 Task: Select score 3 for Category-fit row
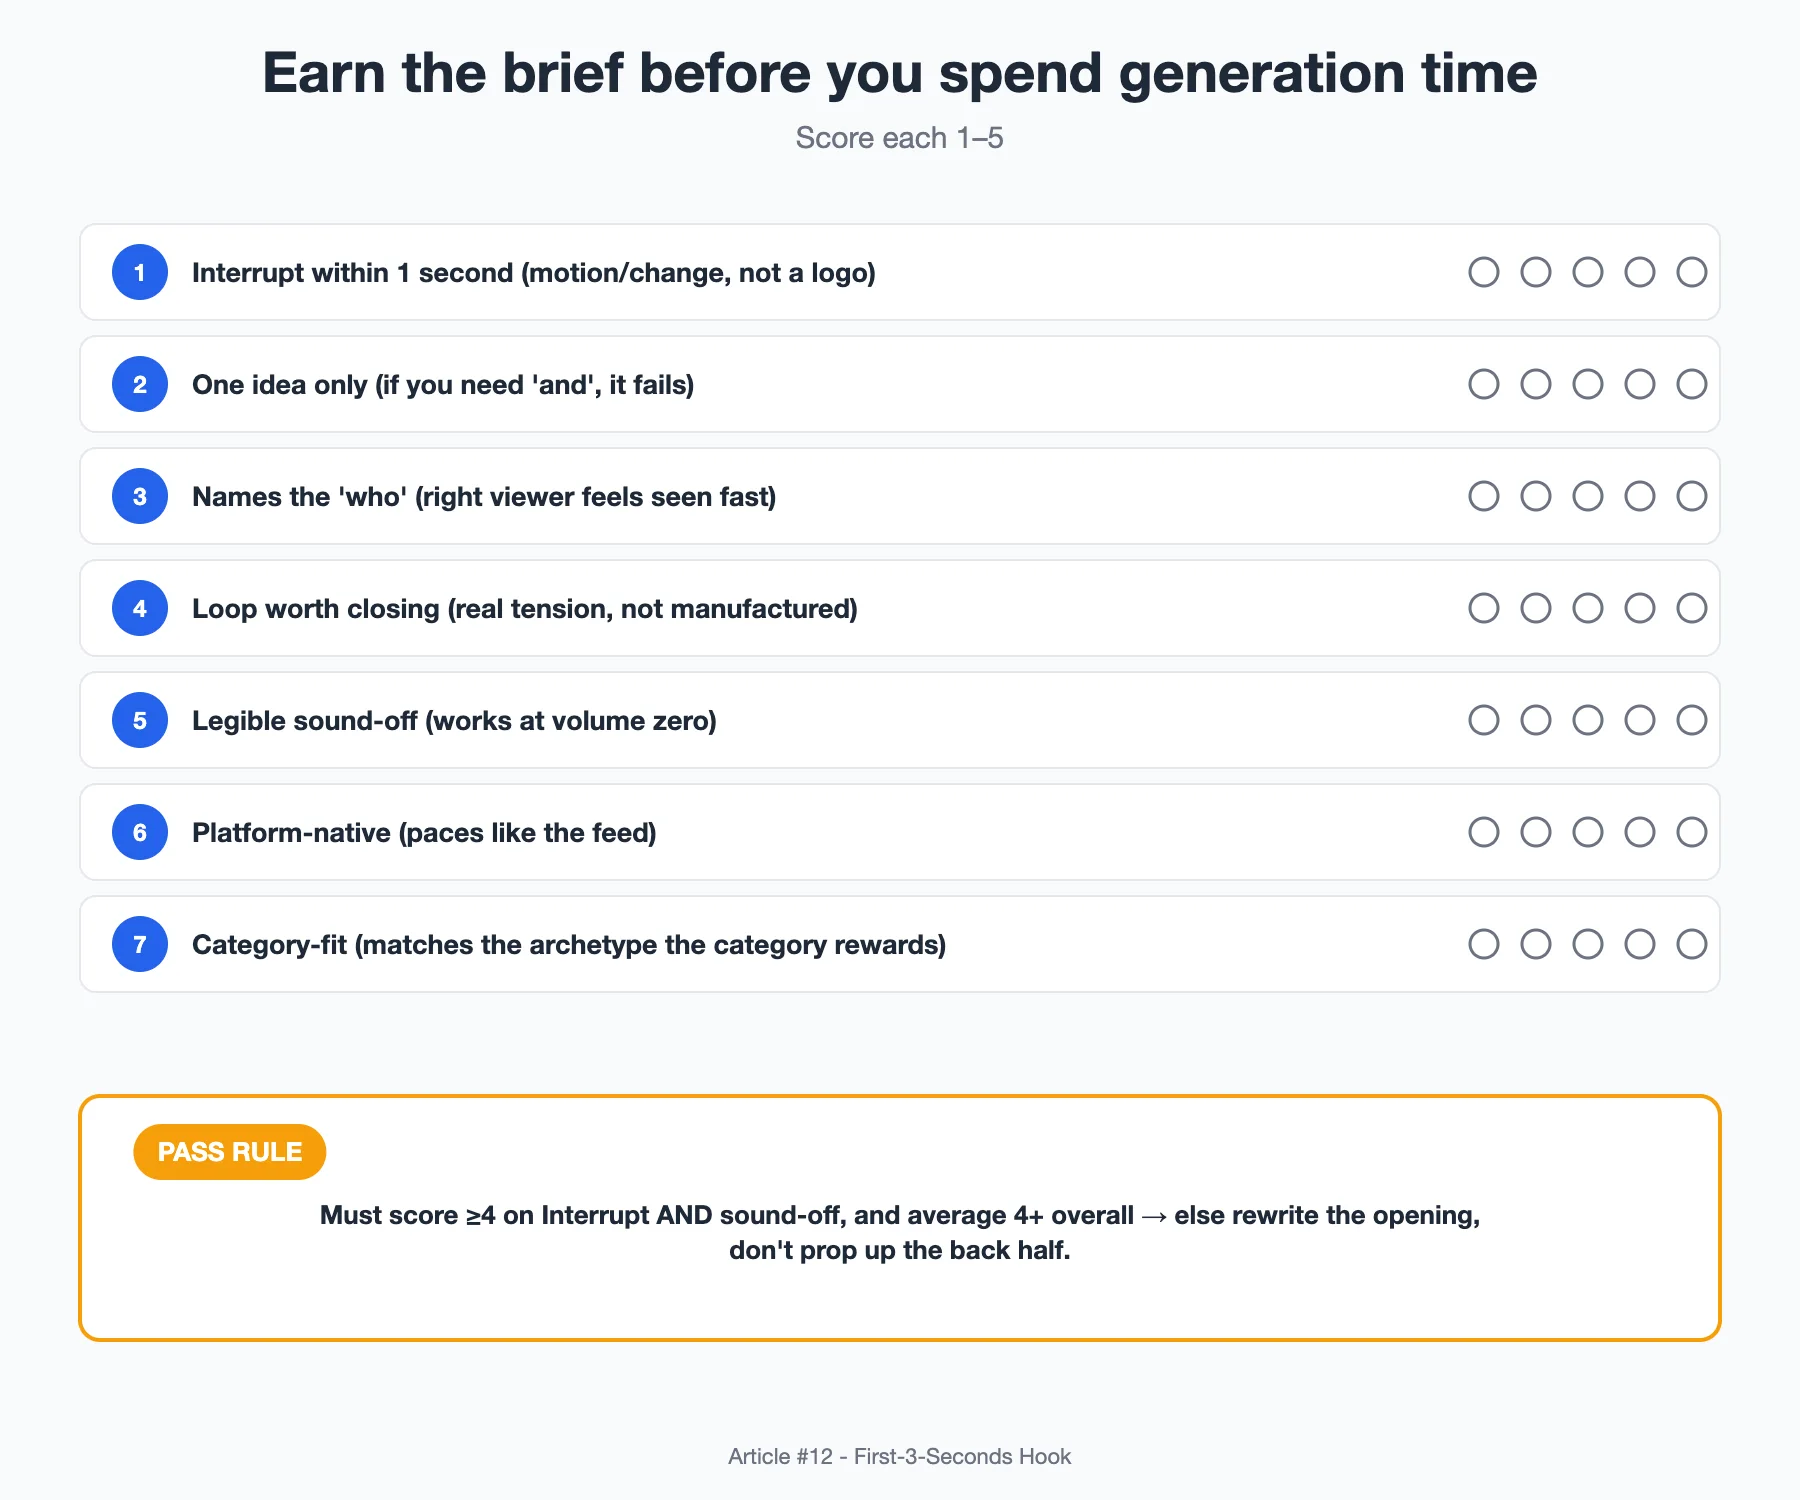tap(1588, 944)
